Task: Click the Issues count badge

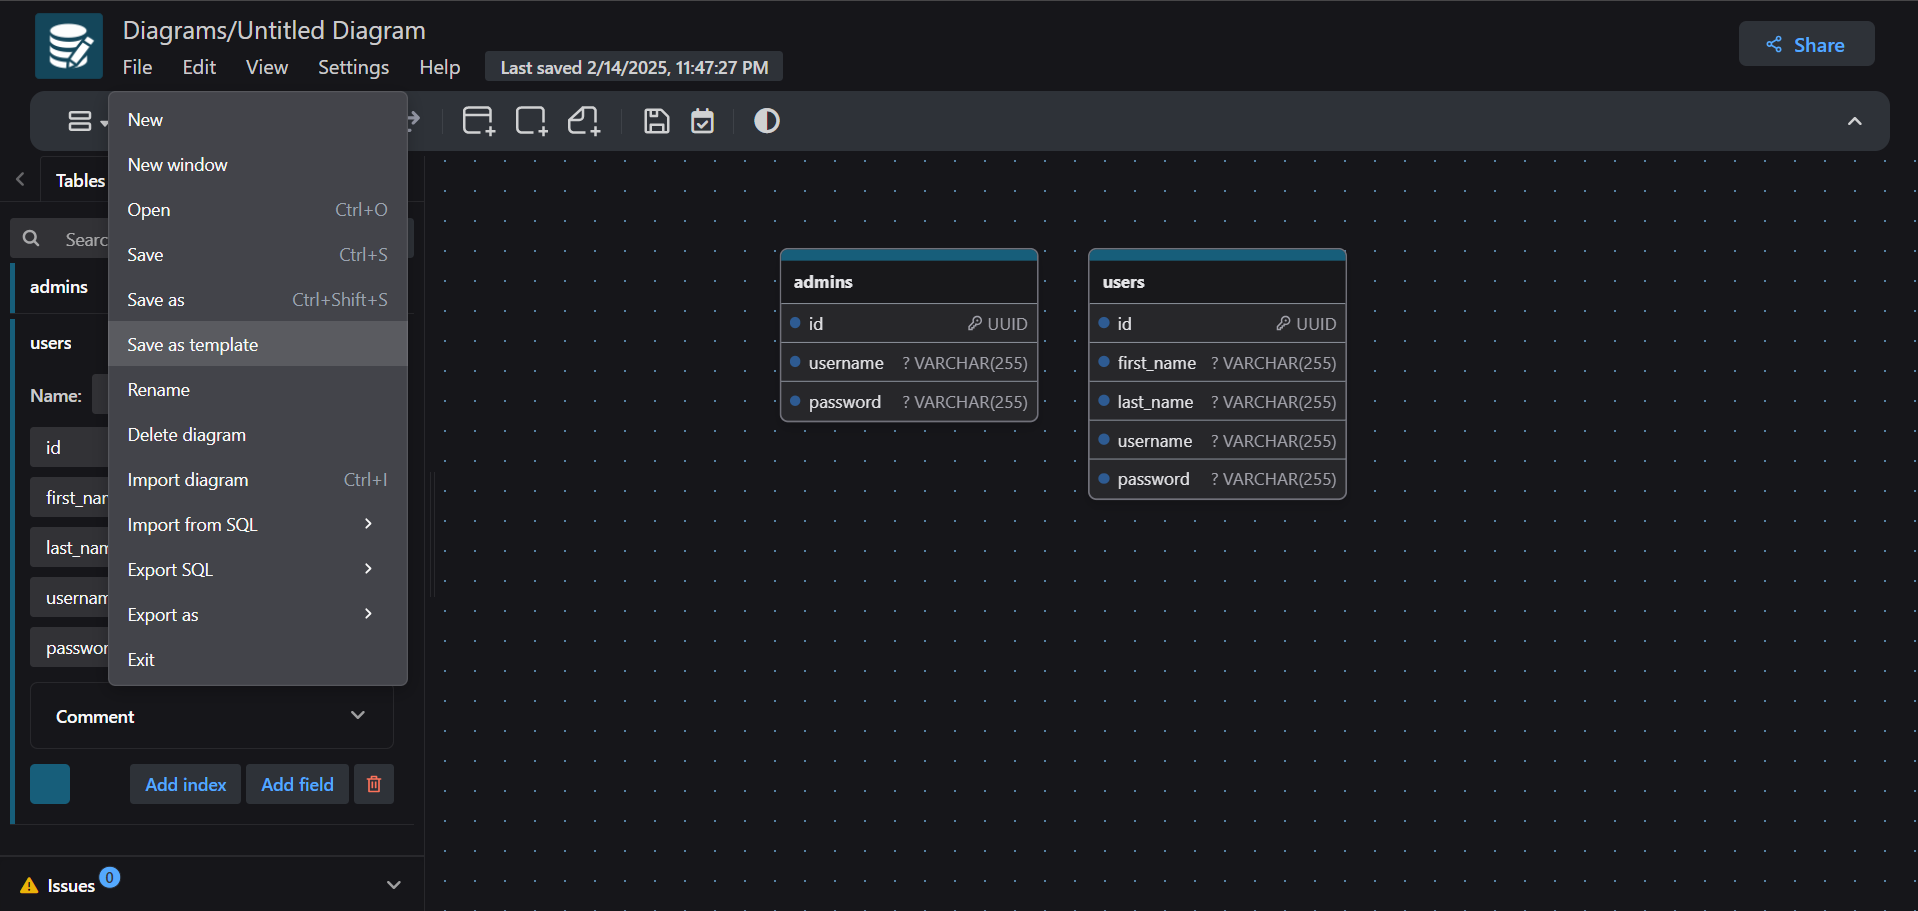Action: click(x=110, y=877)
